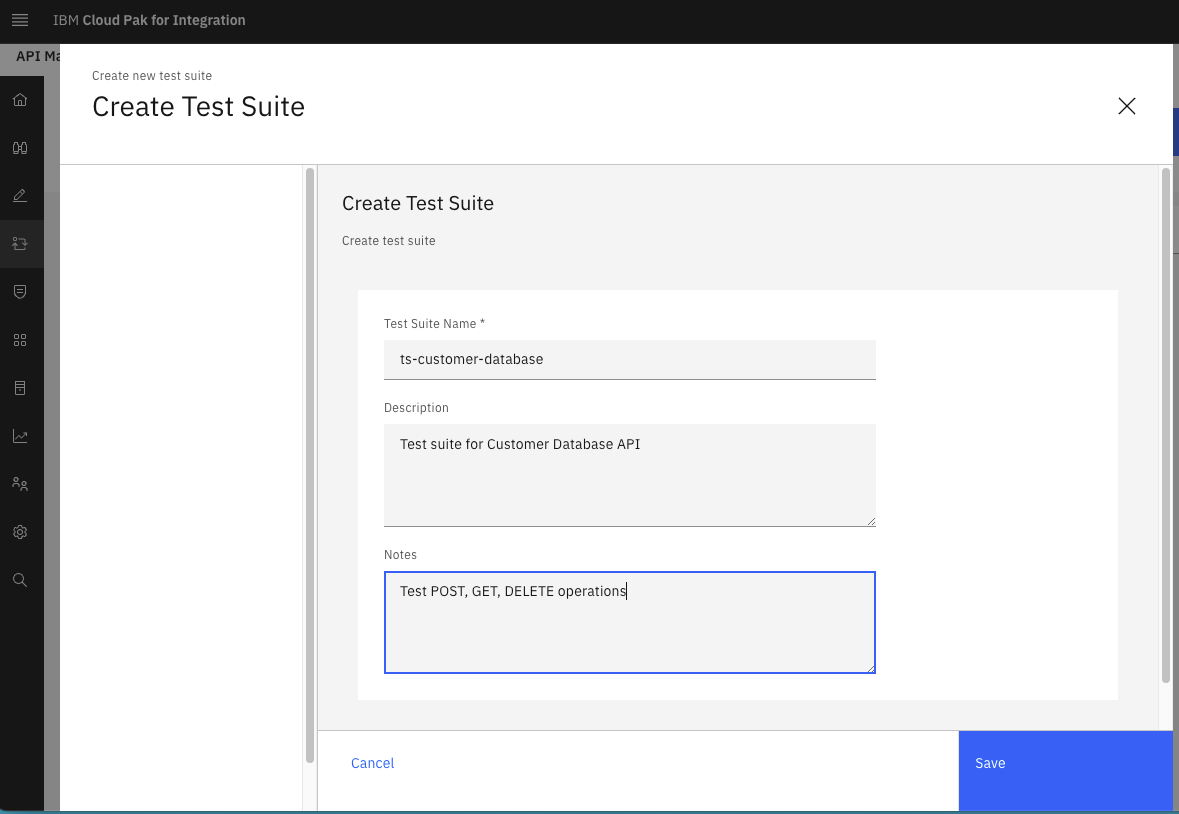Open the Analytics chart icon

coord(20,436)
